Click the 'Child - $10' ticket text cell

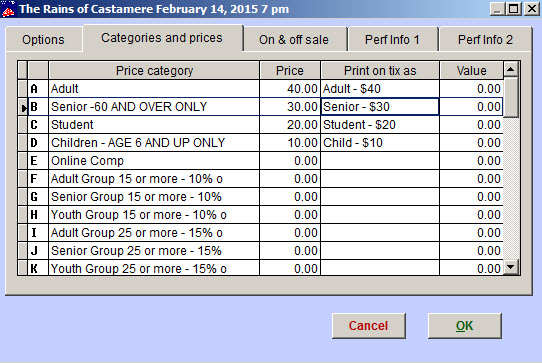pyautogui.click(x=380, y=143)
